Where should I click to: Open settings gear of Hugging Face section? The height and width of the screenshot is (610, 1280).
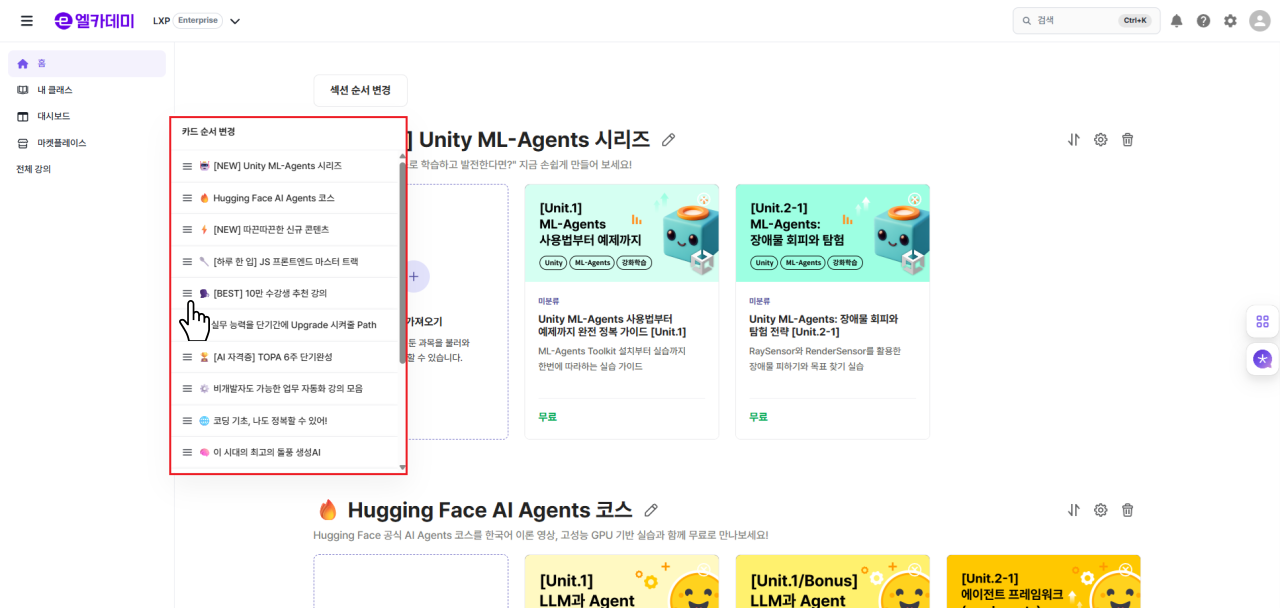[1100, 510]
